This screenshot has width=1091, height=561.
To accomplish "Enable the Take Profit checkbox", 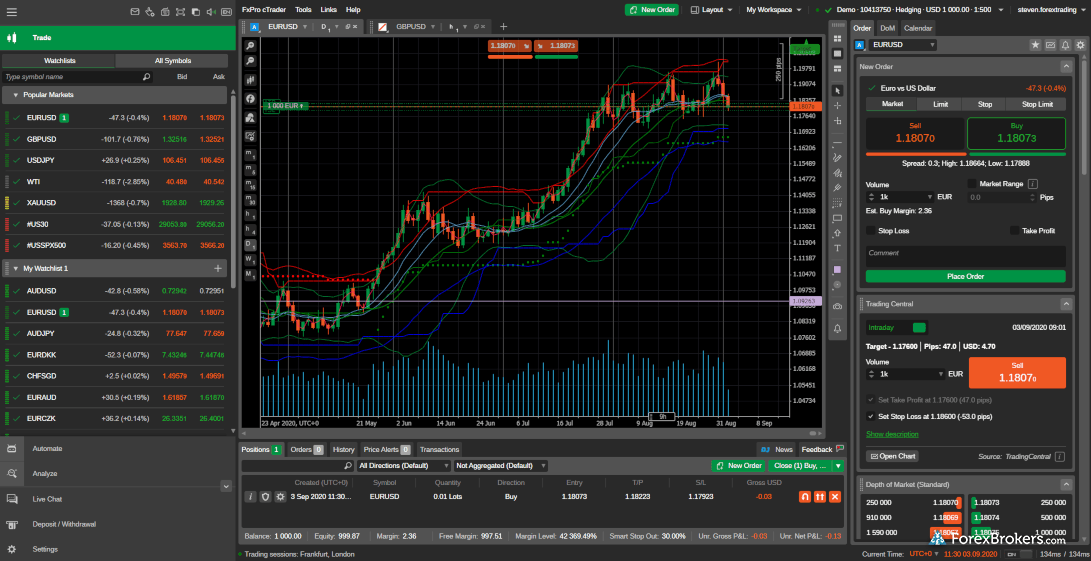I will click(x=1014, y=230).
